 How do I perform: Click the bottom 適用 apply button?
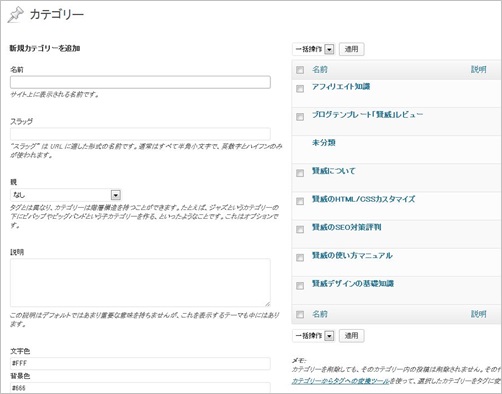352,336
